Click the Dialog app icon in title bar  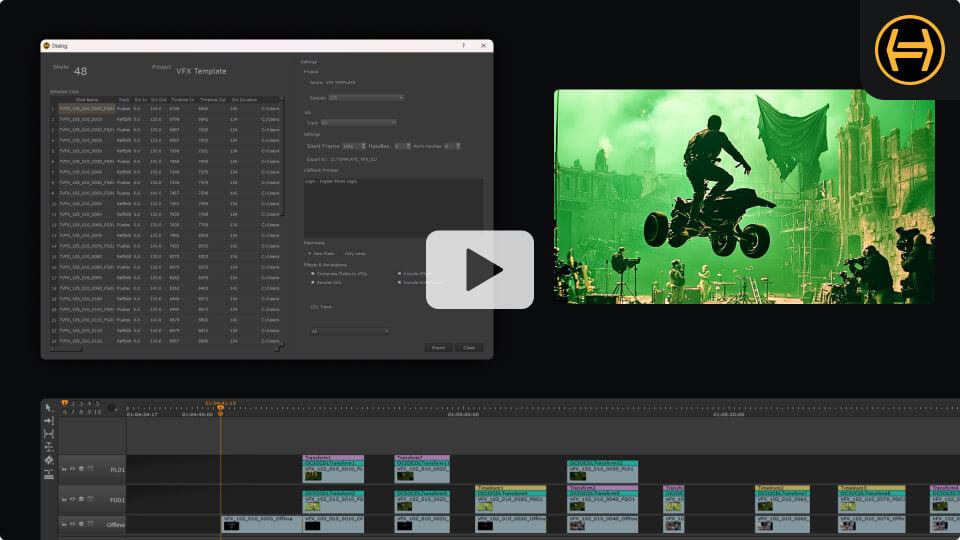tap(46, 46)
